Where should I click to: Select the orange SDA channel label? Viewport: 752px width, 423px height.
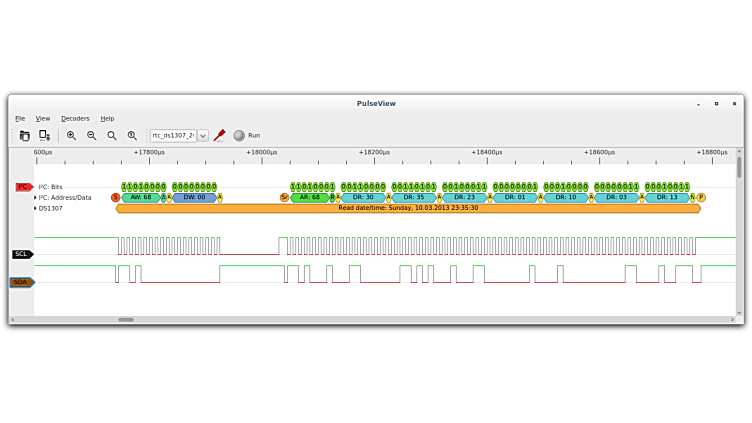[x=22, y=283]
